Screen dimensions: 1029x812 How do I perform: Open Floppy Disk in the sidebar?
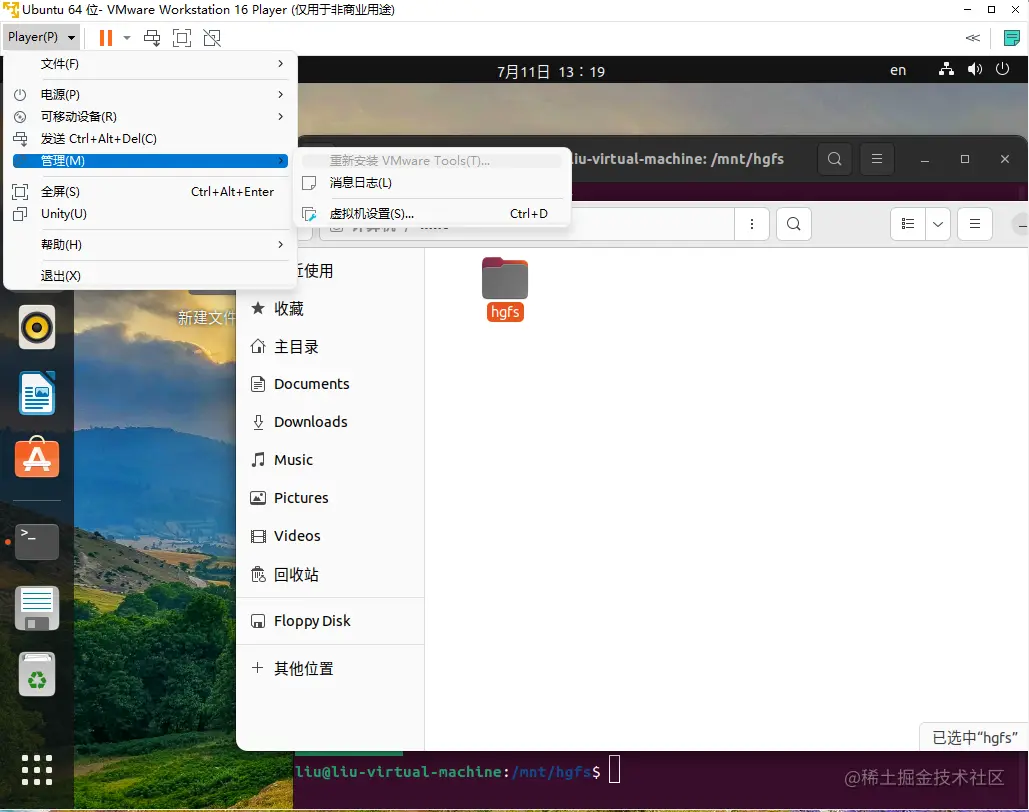(x=330, y=621)
